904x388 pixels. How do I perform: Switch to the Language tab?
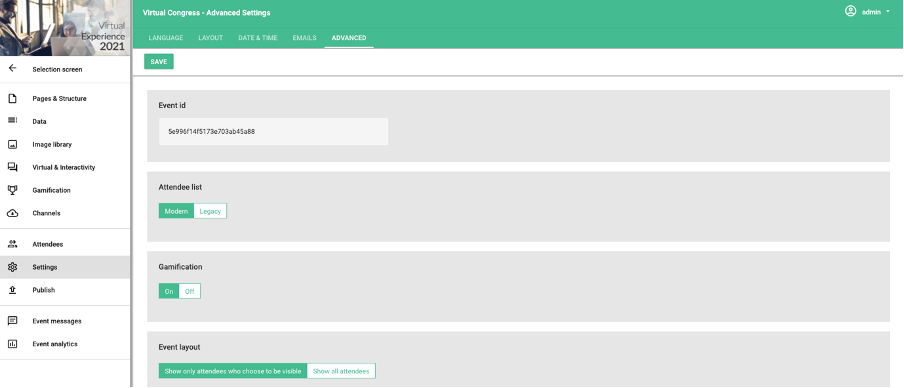tap(166, 38)
